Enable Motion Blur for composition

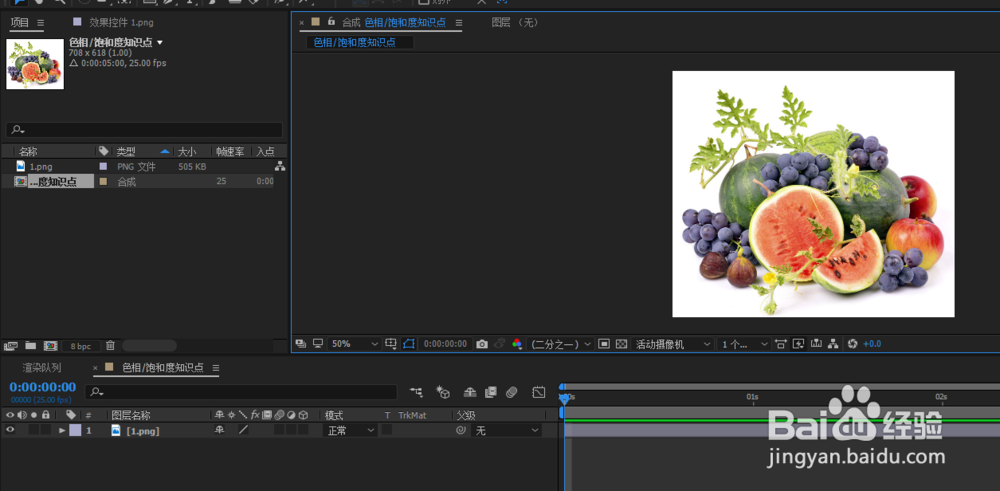point(511,392)
